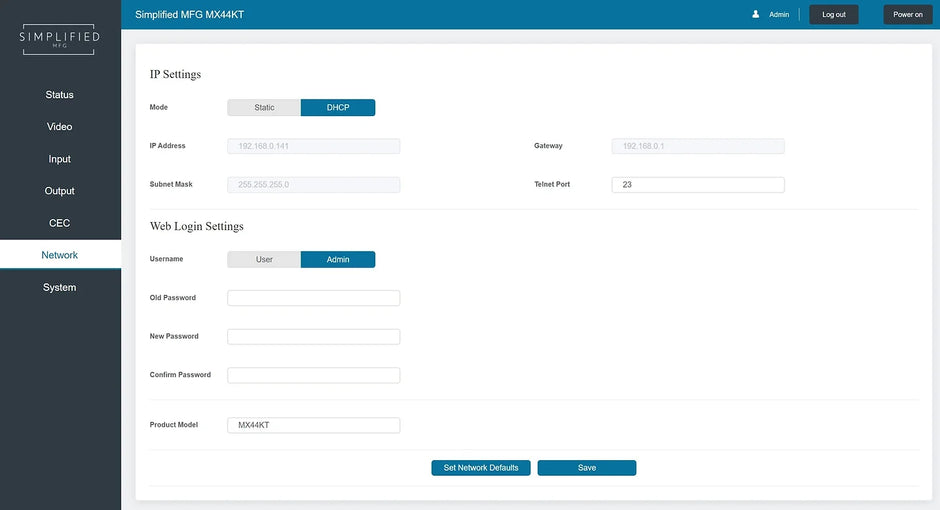Open the Status menu page

(x=60, y=95)
